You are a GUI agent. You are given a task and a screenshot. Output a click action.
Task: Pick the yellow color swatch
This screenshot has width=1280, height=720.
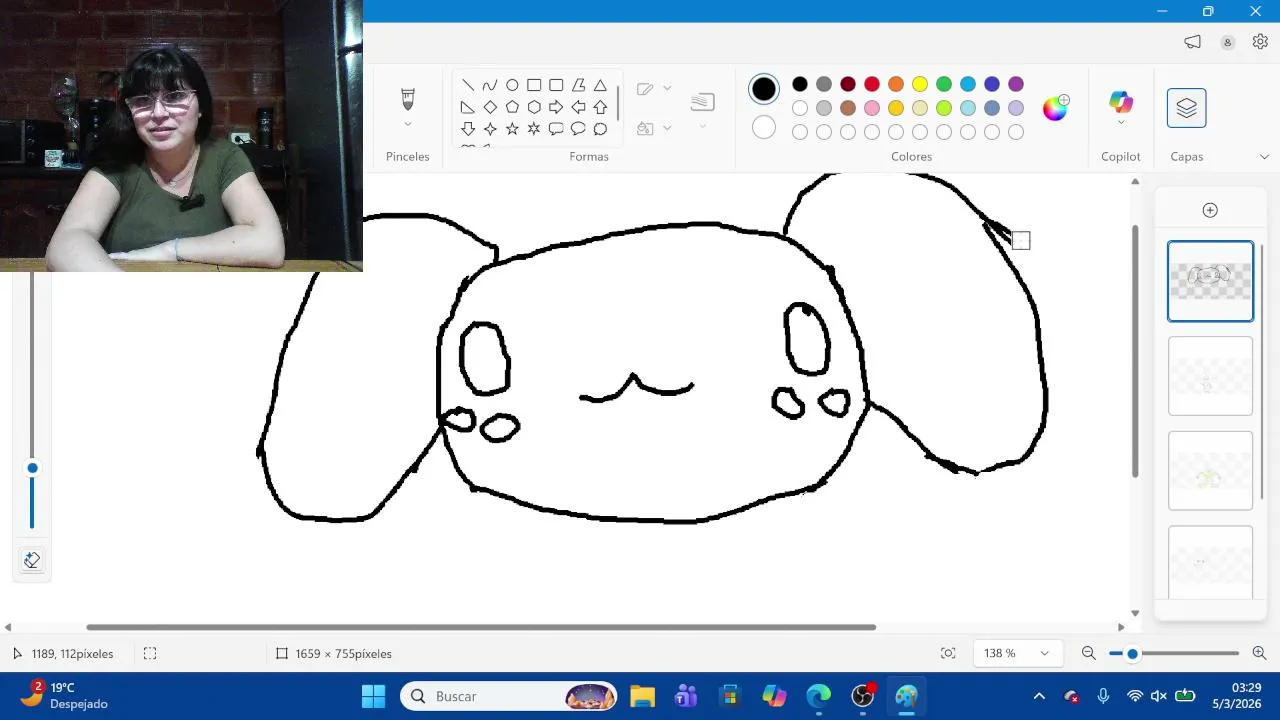920,84
